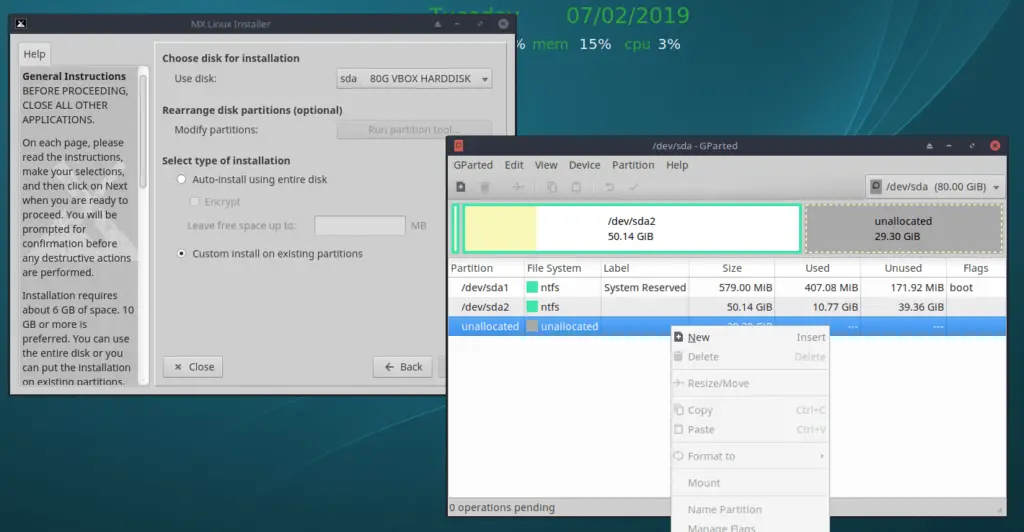Screen dimensions: 1024x532
Task: Click the Resize/Move arrow toolbar icon
Action: pyautogui.click(x=518, y=187)
